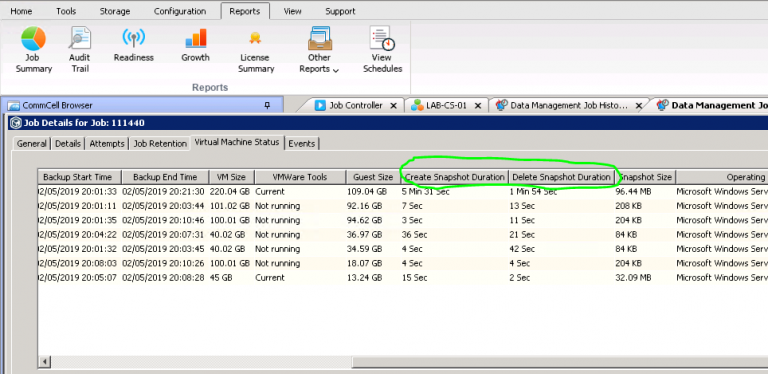
Task: Close the Job Controller tab
Action: tap(393, 106)
